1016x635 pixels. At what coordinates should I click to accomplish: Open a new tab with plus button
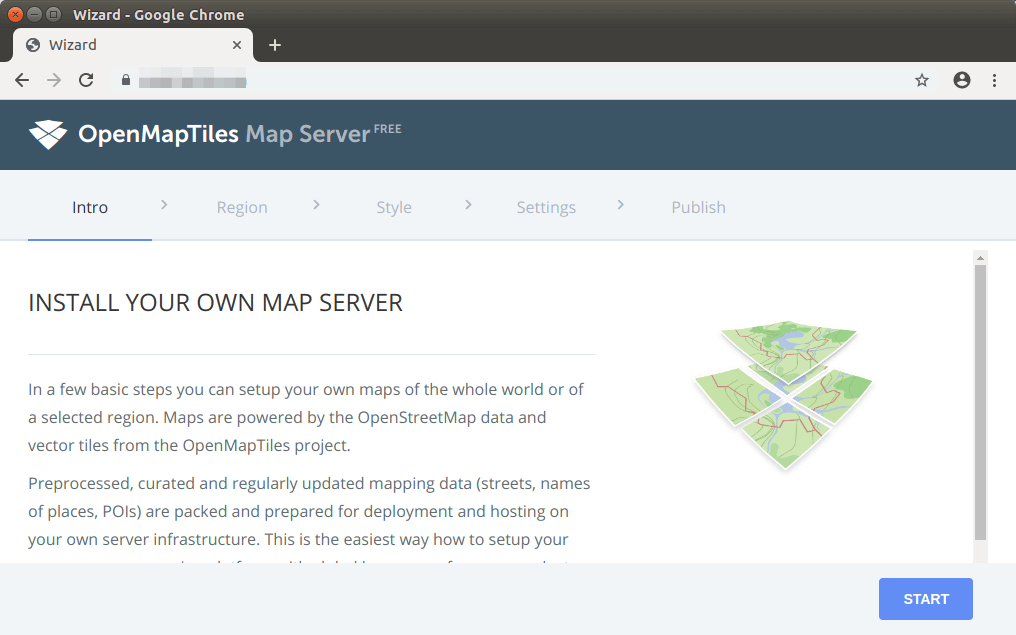pos(275,45)
